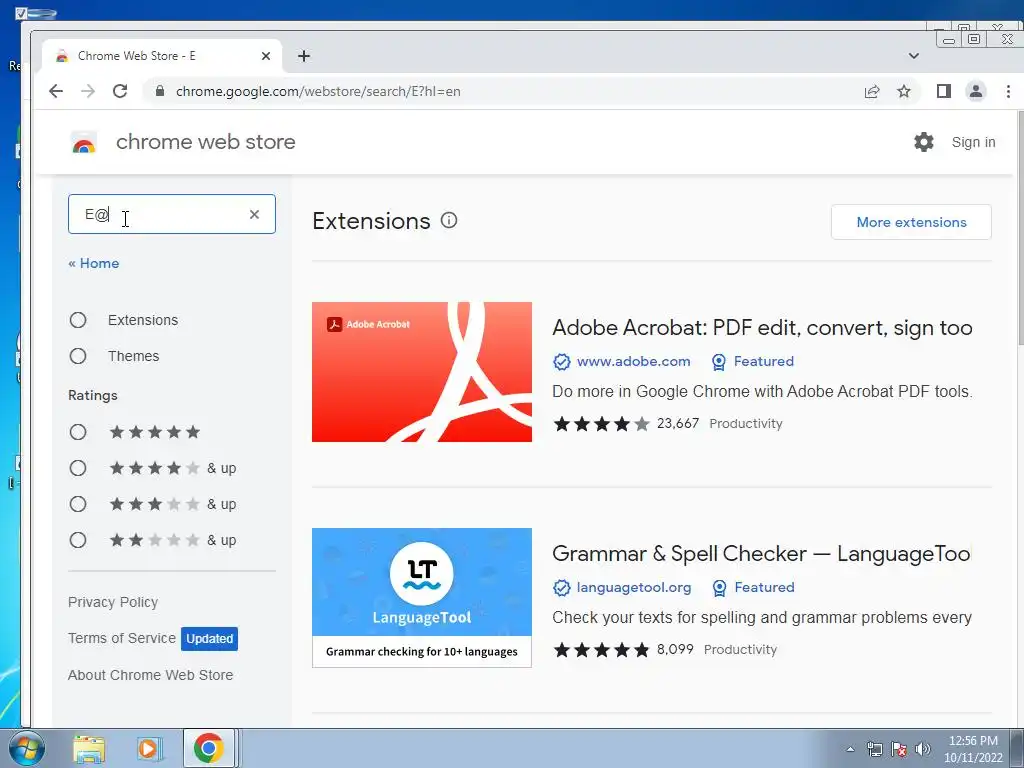Filter by five-star ratings only
The width and height of the screenshot is (1024, 768).
coord(78,432)
